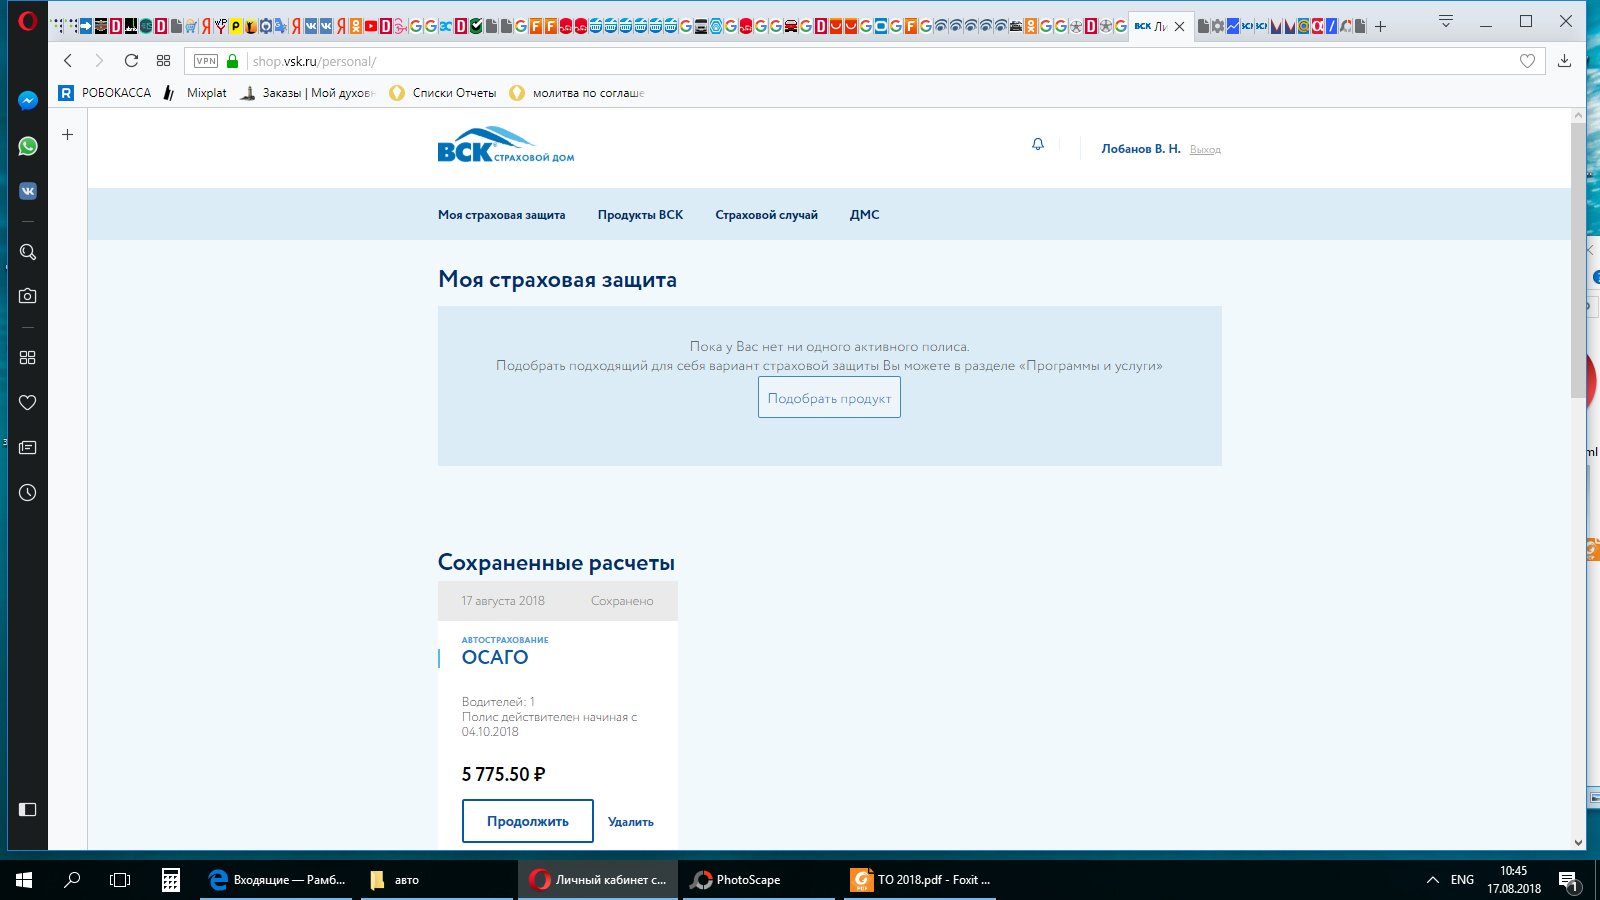Image resolution: width=1600 pixels, height=900 pixels.
Task: Reload the page
Action: 131,61
